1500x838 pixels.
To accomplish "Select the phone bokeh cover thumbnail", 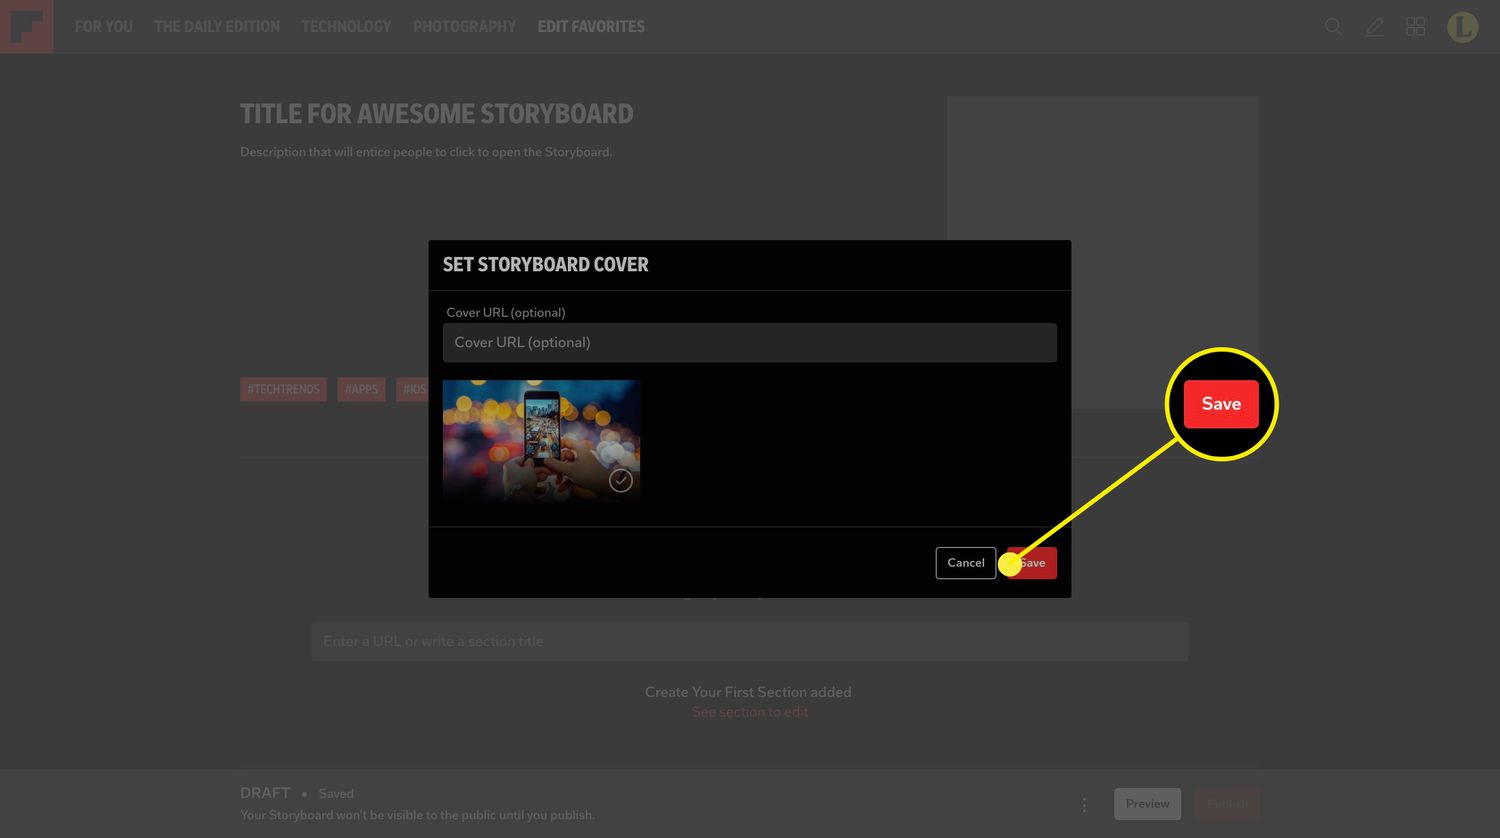I will coord(541,438).
